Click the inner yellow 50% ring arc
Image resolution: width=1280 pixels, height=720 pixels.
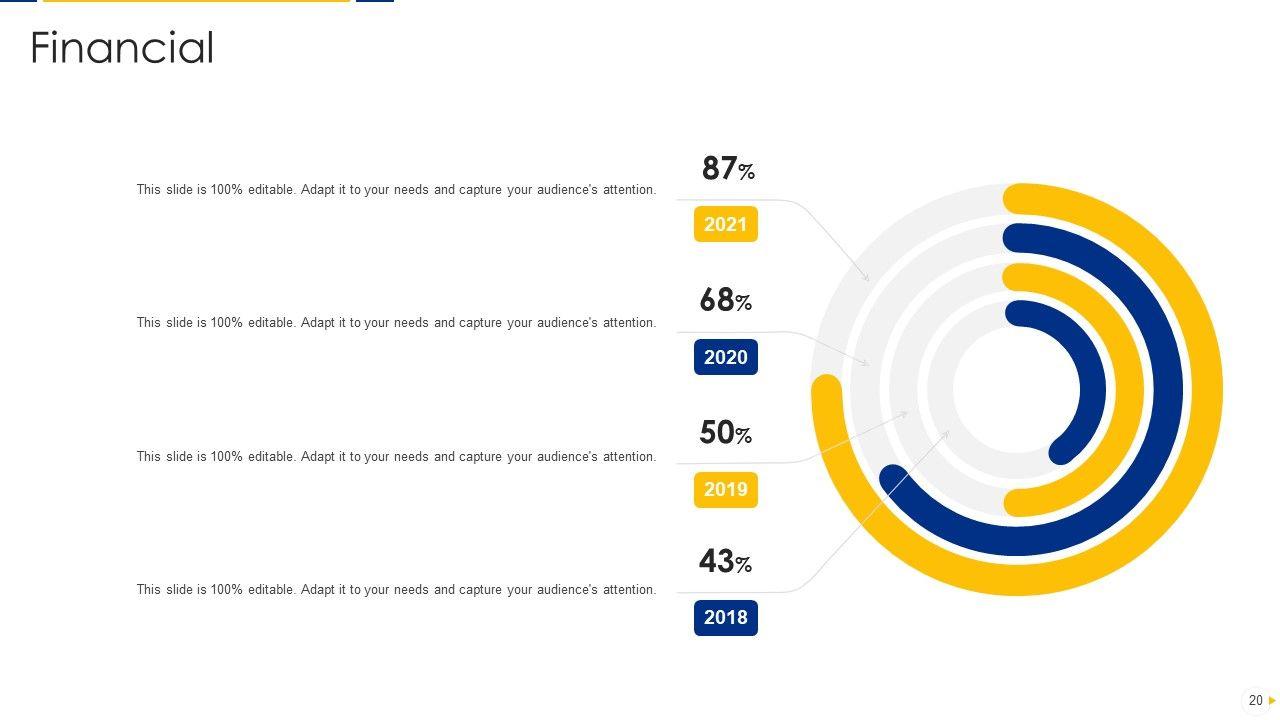coord(1128,390)
